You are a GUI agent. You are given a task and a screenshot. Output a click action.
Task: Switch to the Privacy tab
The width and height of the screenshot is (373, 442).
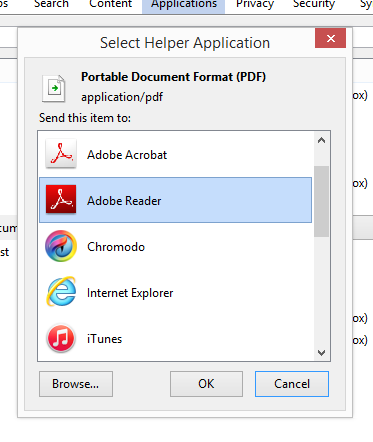click(x=255, y=5)
